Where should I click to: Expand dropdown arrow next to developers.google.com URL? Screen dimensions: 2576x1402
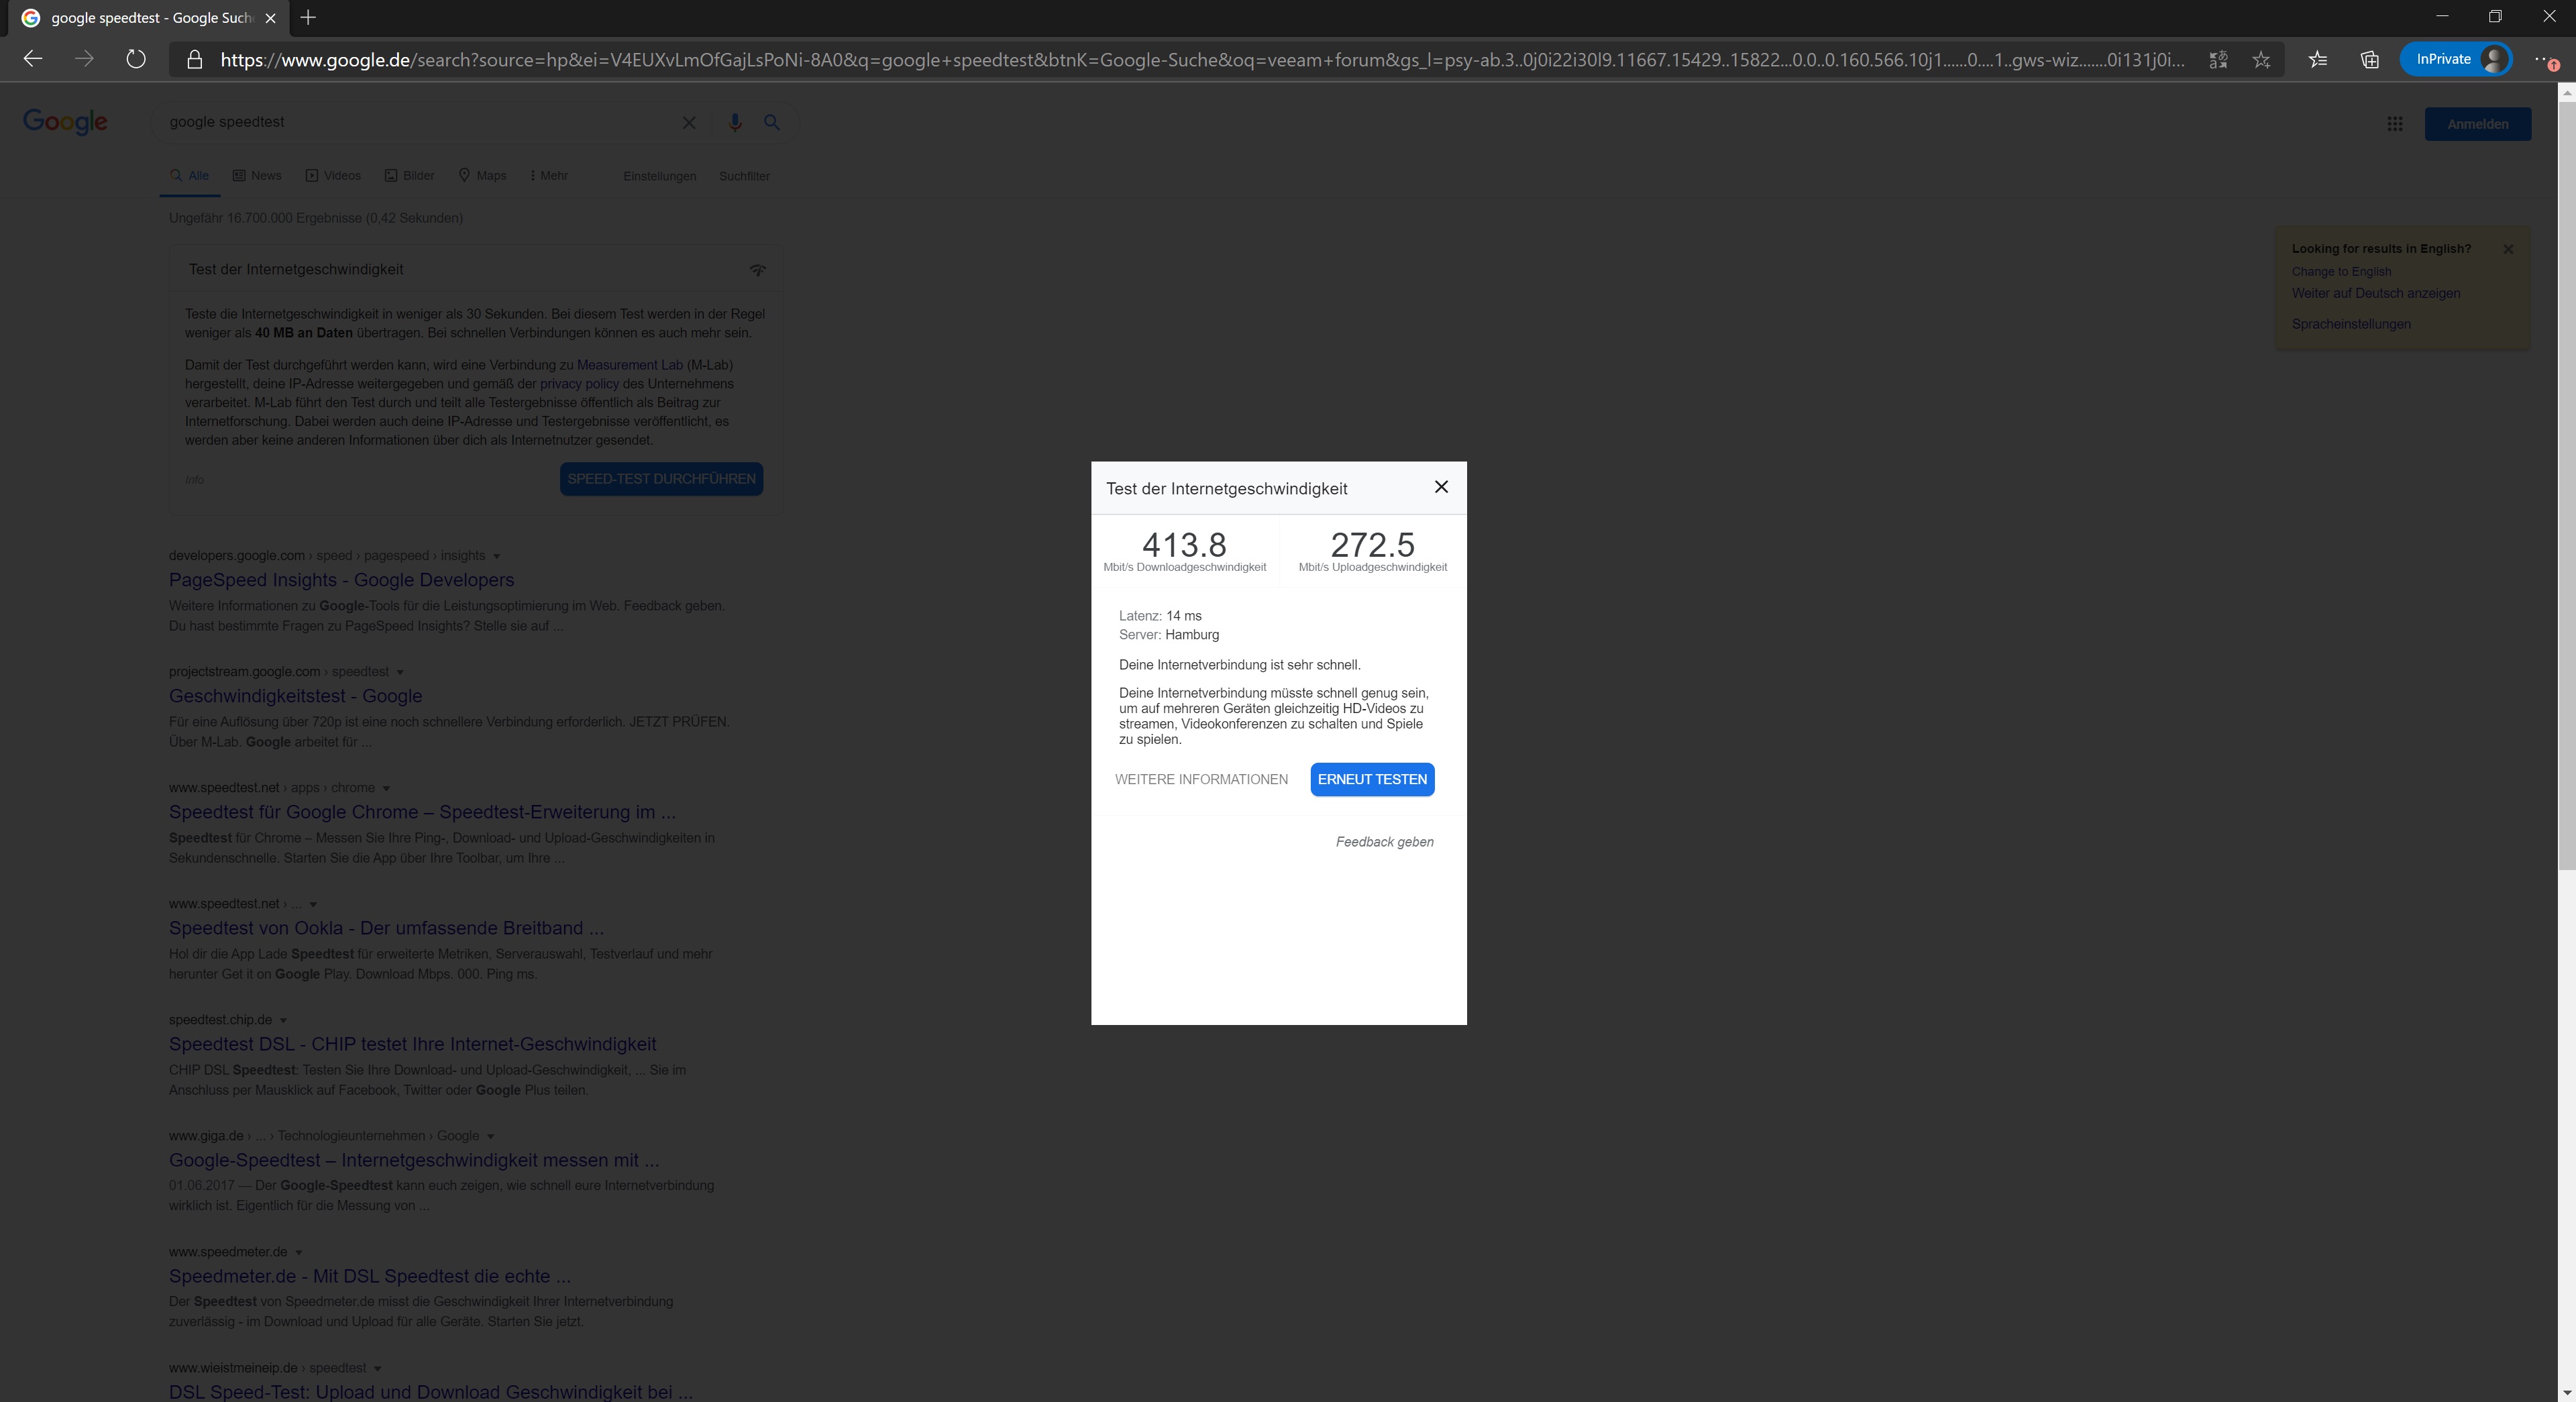tap(496, 556)
